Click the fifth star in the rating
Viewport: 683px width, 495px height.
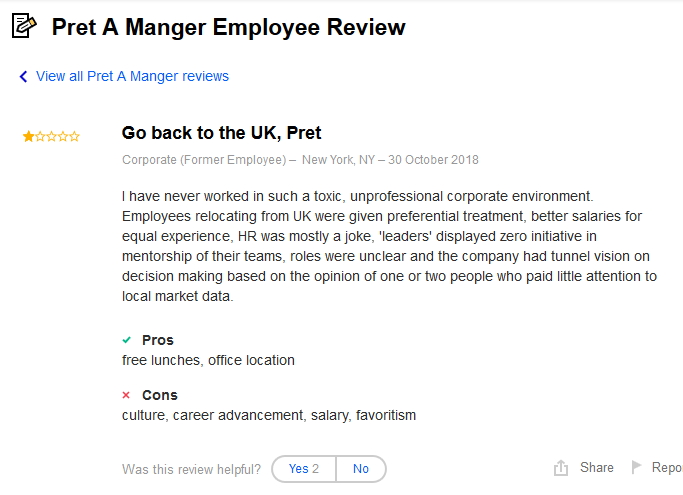(75, 137)
